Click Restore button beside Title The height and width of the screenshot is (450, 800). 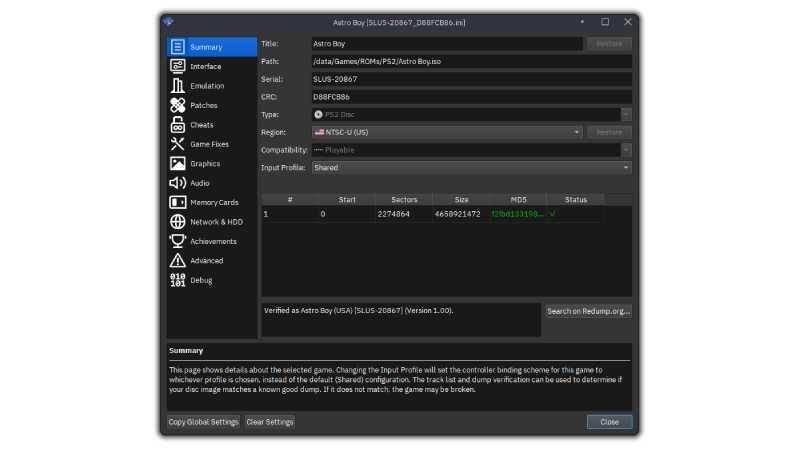click(x=609, y=44)
